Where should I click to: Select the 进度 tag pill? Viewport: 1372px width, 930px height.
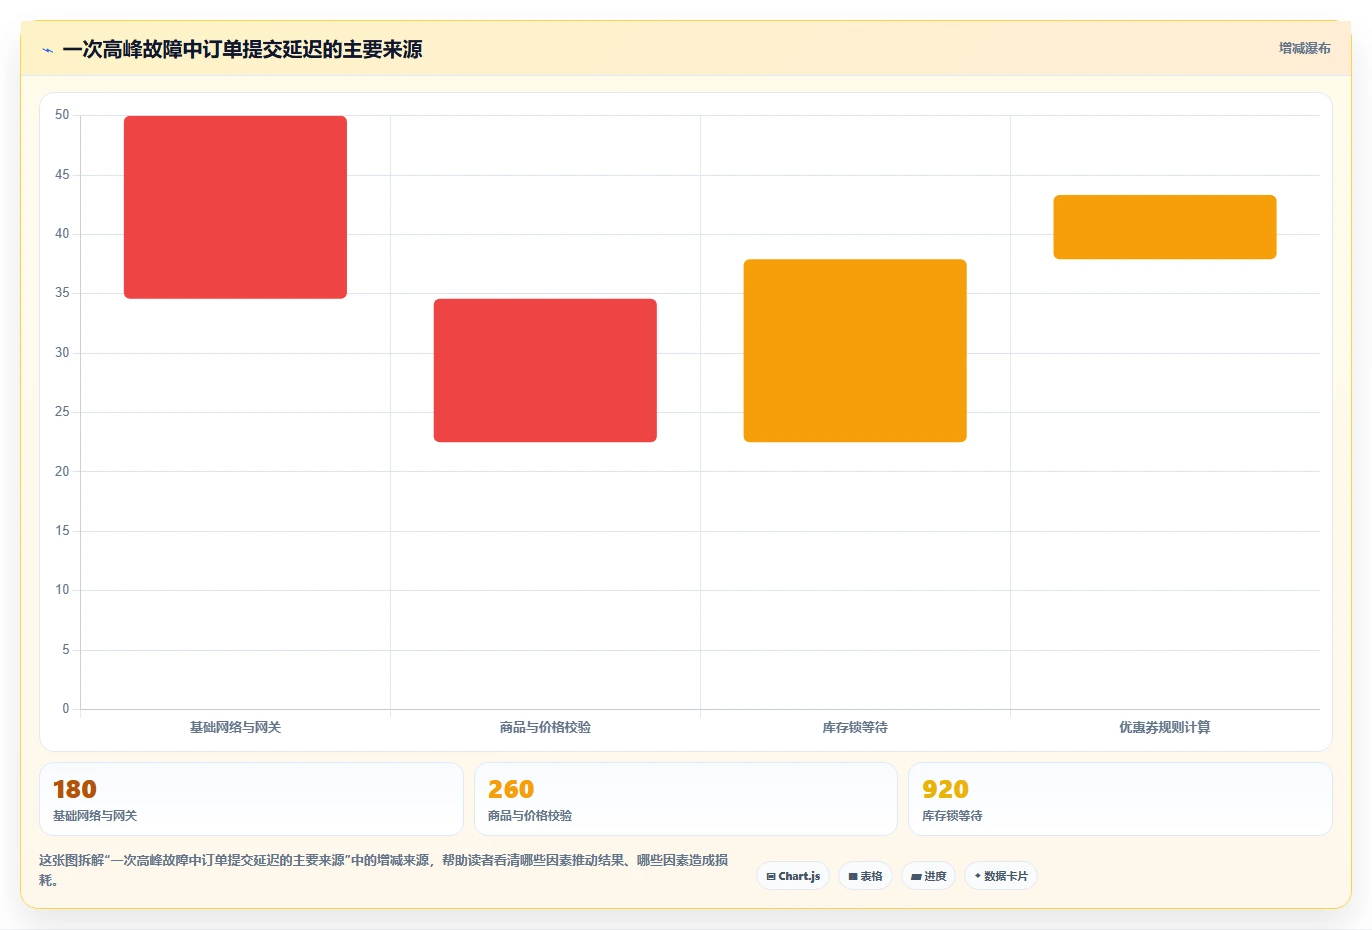click(928, 876)
